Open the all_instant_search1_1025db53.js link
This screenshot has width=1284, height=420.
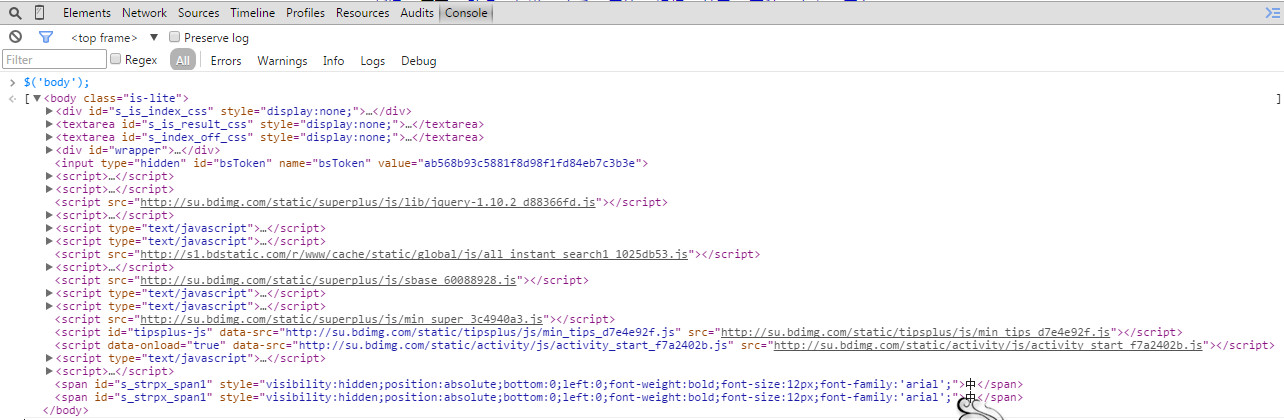coord(414,254)
